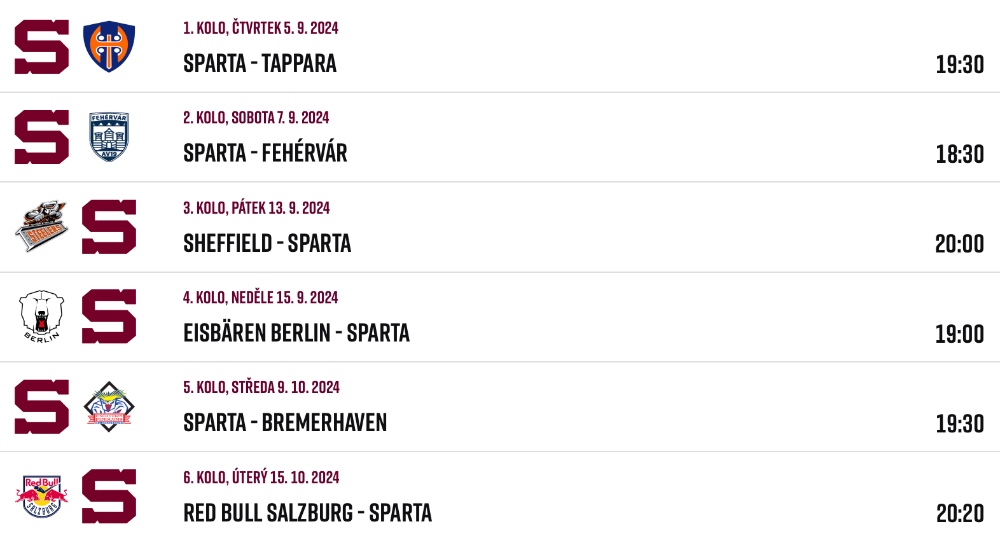
Task: Click Sparta logo in Bremerhaven match row
Action: (42, 407)
